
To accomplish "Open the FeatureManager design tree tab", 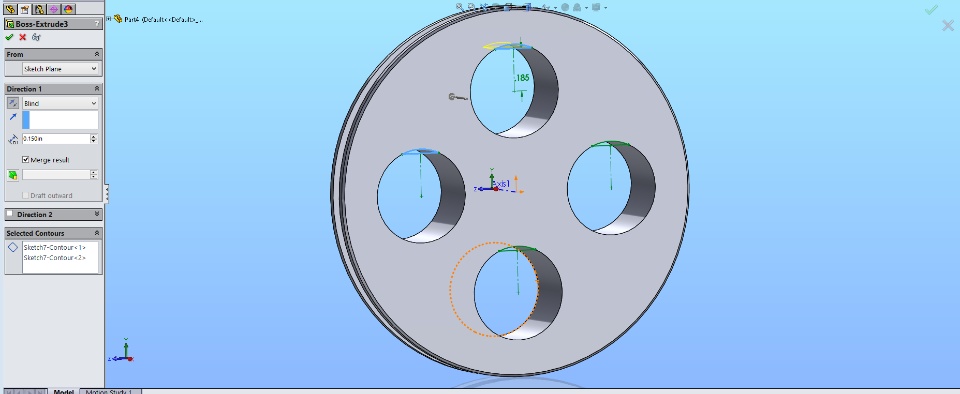I will 10,9.
